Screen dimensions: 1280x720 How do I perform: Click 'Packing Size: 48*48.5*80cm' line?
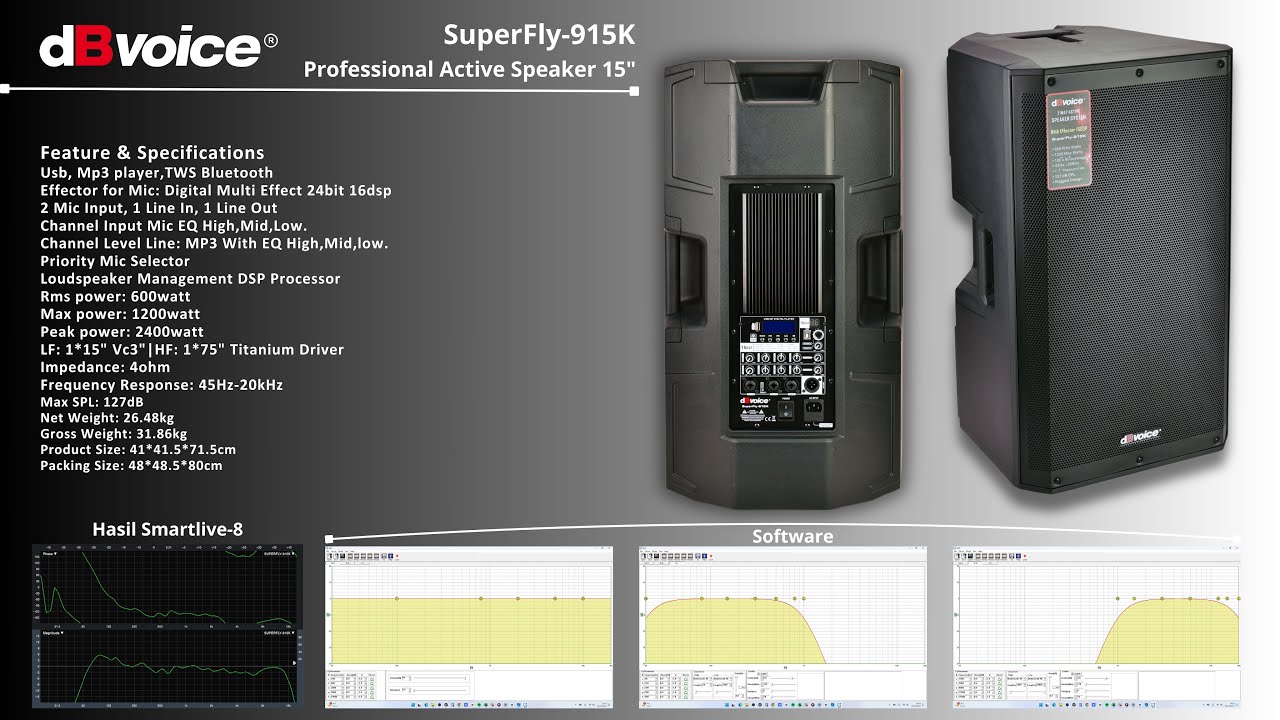pos(131,466)
